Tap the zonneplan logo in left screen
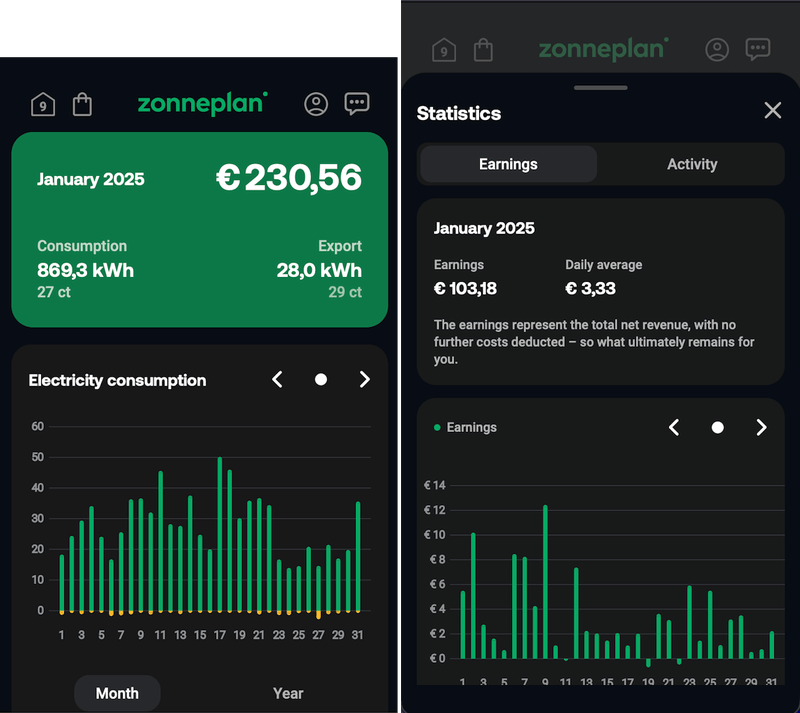Viewport: 800px width, 713px height. click(x=203, y=104)
